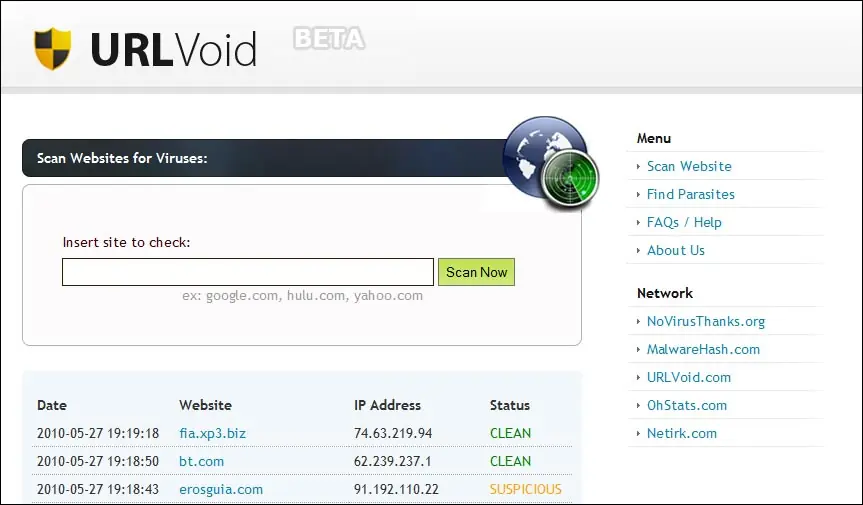Click arrow bullet beside OhStats.com
The height and width of the screenshot is (505, 863).
(x=638, y=405)
